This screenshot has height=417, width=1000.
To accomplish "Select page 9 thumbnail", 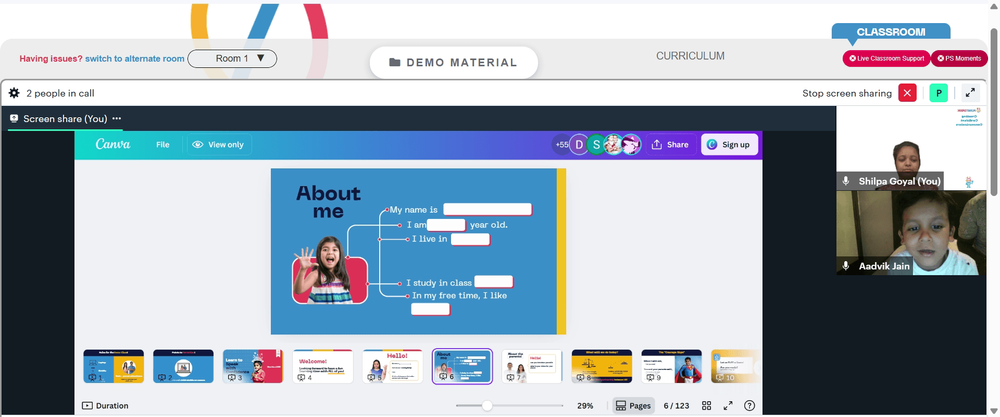I will pos(672,366).
